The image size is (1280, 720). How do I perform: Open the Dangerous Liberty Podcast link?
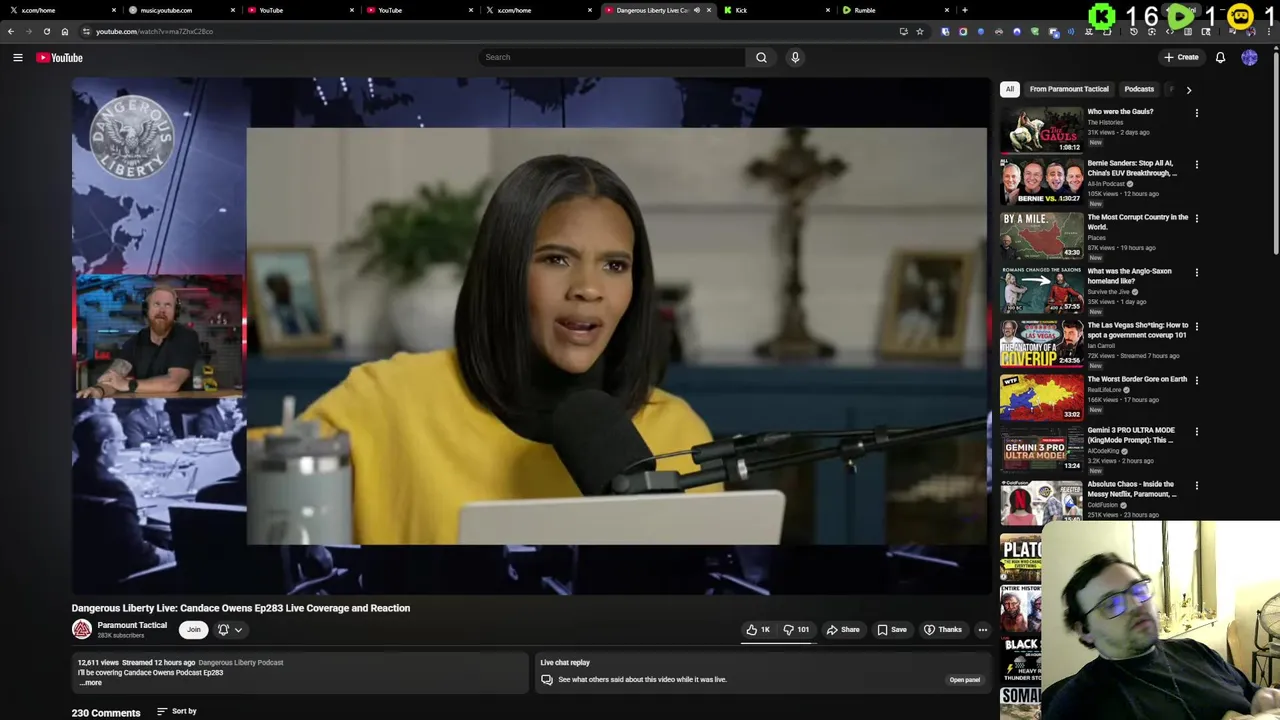tap(240, 662)
